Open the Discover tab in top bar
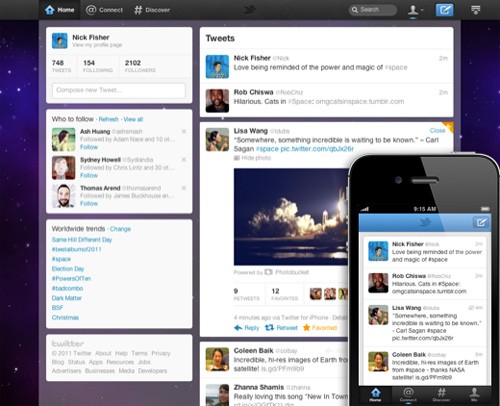 pos(152,10)
